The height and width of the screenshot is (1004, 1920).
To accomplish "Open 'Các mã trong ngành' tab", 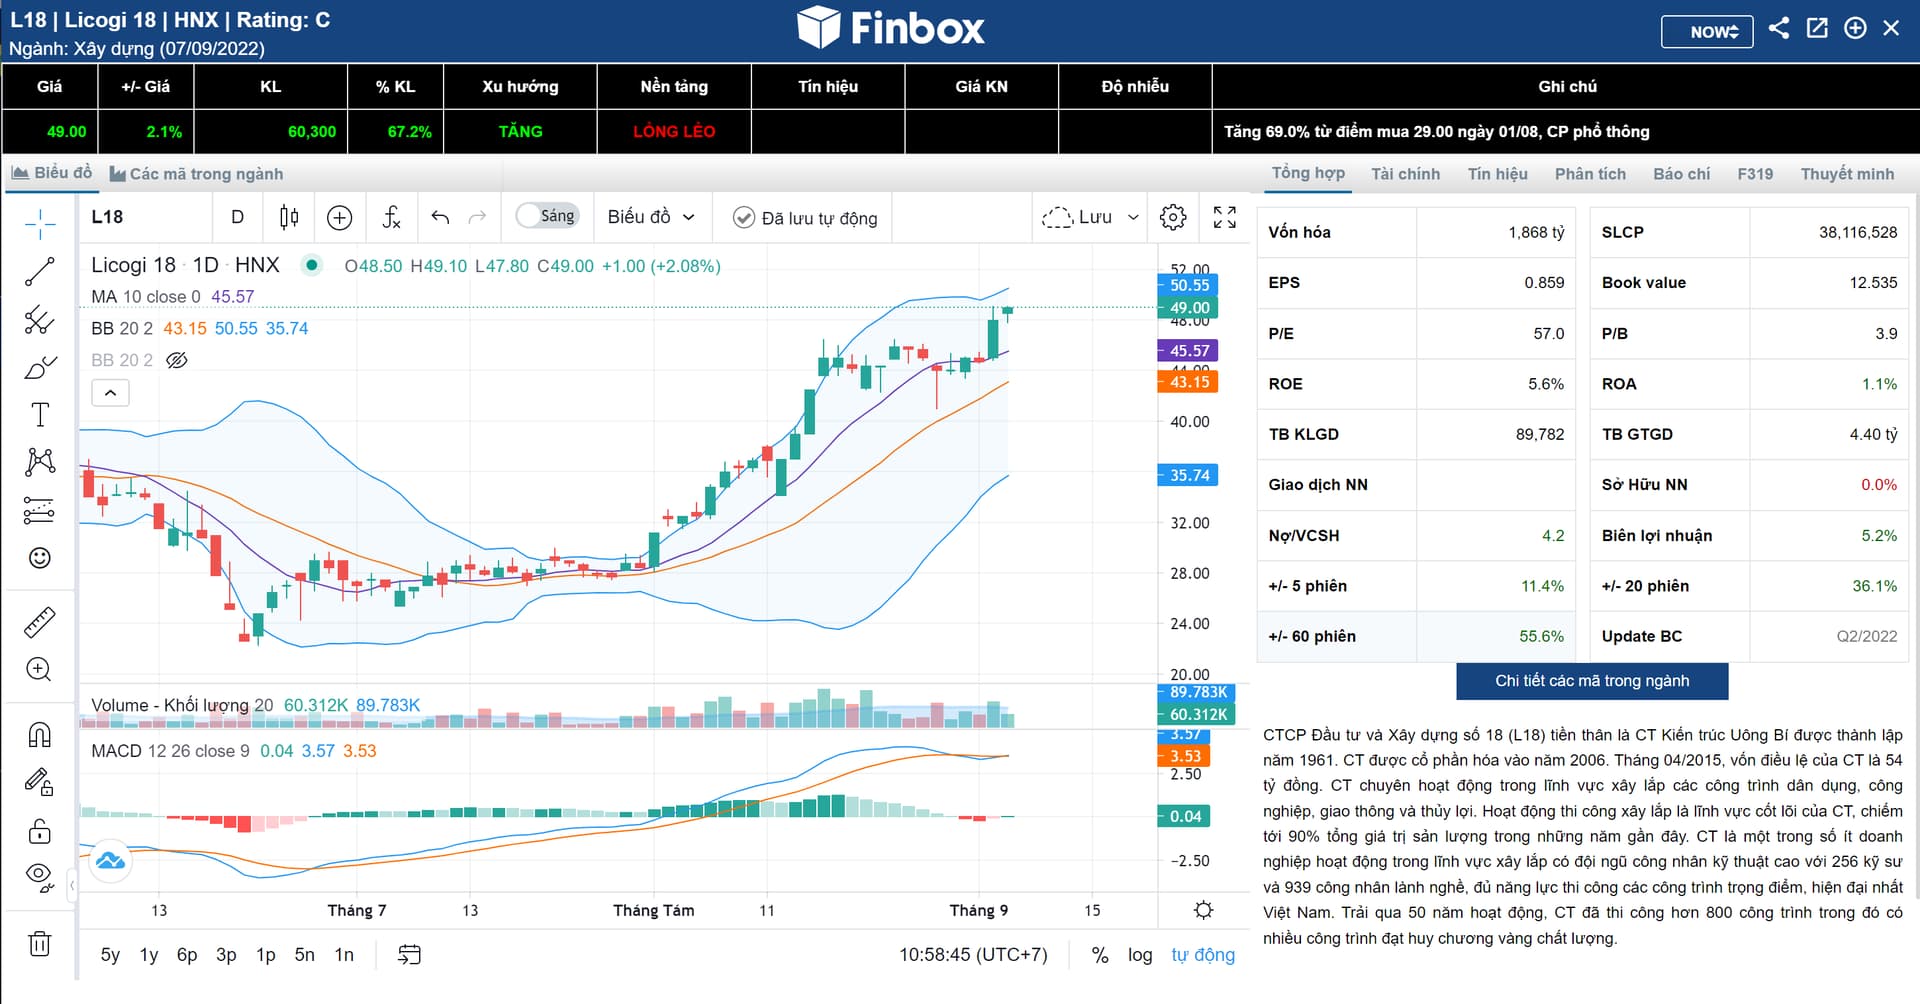I will 196,174.
